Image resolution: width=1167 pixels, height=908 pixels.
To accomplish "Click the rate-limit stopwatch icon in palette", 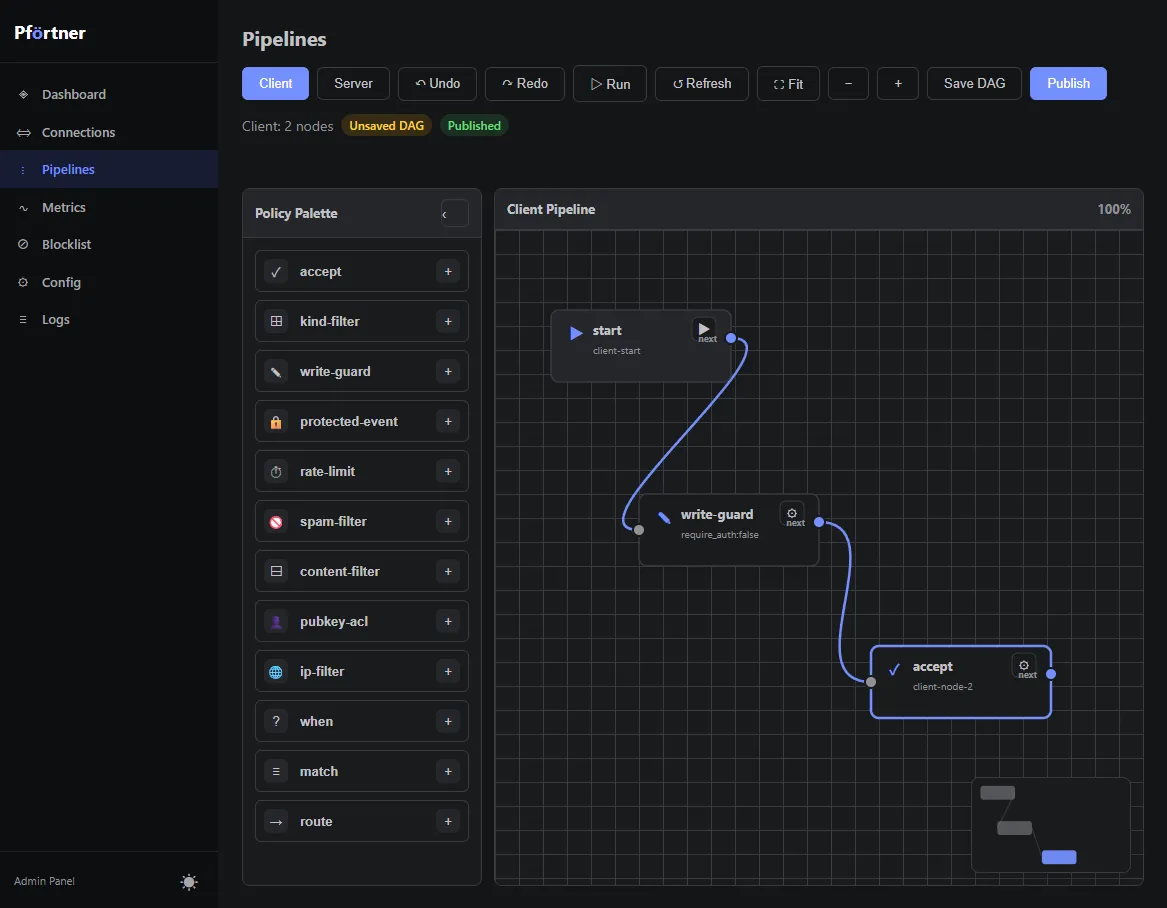I will tap(276, 472).
